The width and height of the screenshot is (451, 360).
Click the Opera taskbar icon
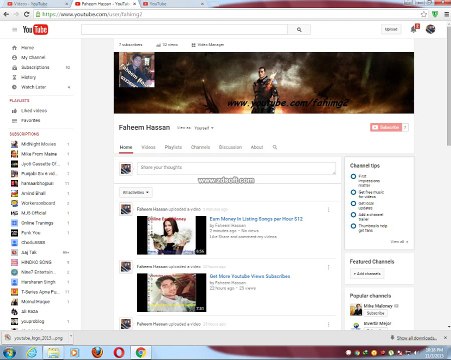[x=119, y=352]
